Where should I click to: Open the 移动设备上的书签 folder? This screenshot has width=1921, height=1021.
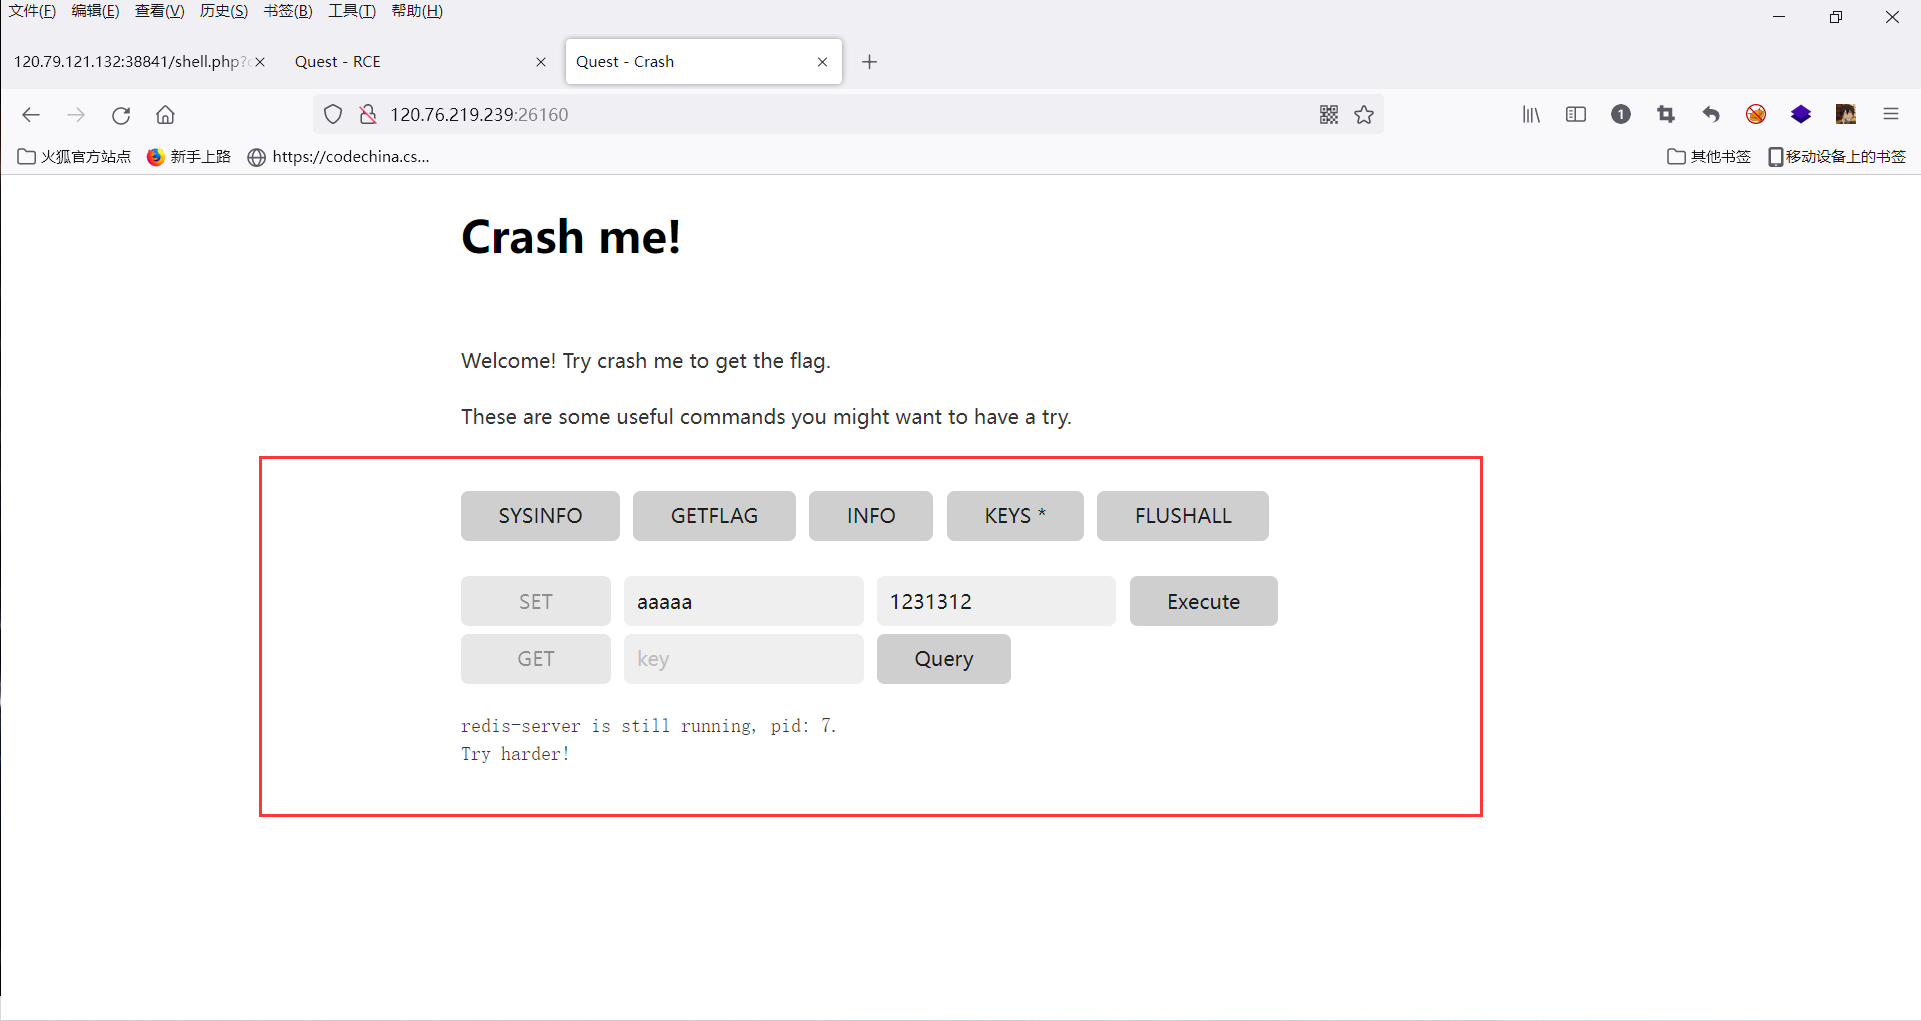pos(1837,157)
